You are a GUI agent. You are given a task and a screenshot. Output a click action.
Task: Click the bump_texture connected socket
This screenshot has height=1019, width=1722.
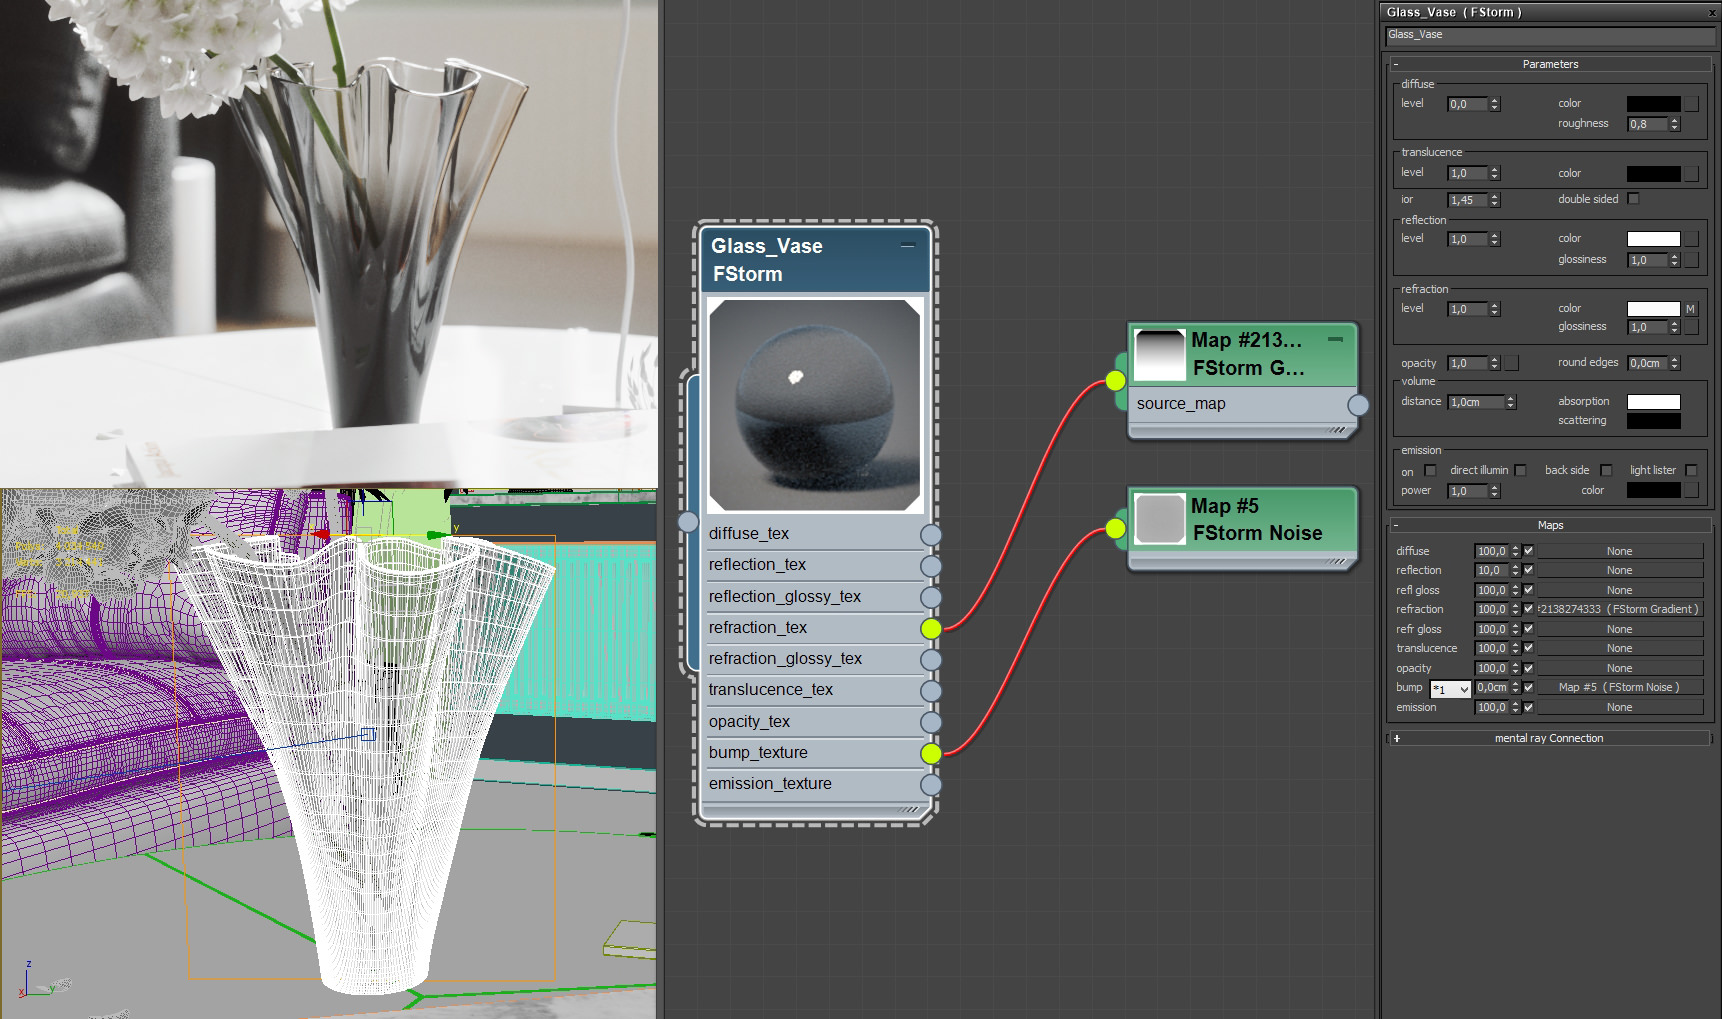[931, 753]
